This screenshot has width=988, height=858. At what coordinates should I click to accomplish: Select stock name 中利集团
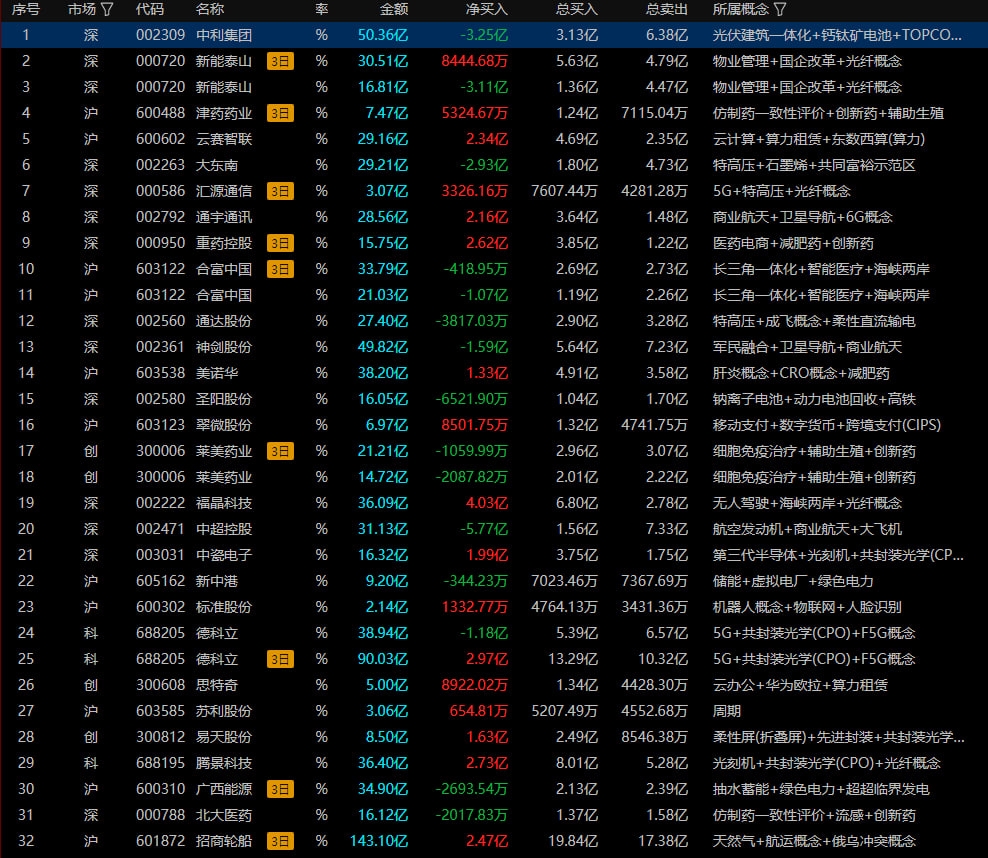click(x=224, y=35)
